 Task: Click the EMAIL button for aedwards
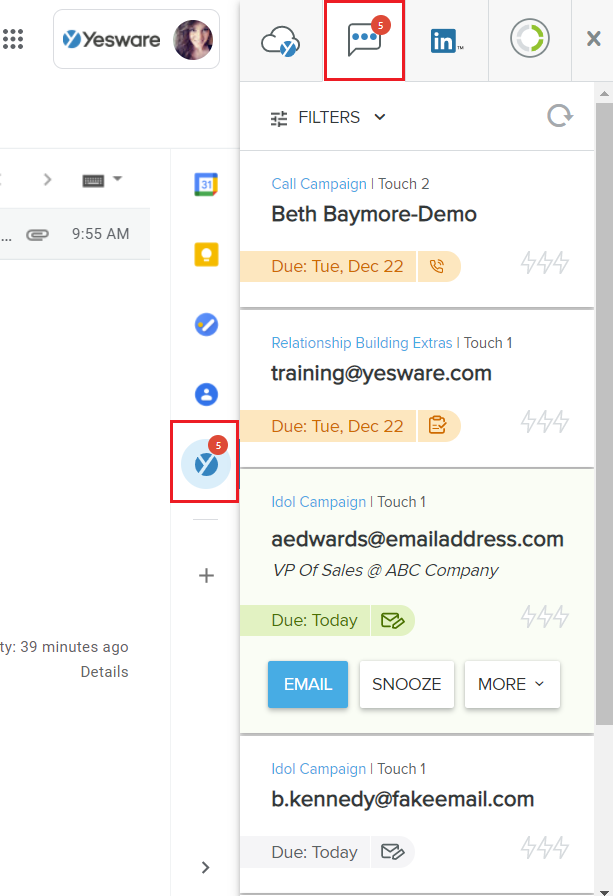tap(307, 685)
